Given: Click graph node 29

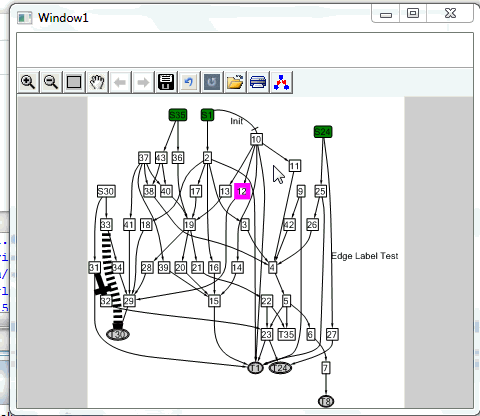Looking at the screenshot, I should click(129, 301).
